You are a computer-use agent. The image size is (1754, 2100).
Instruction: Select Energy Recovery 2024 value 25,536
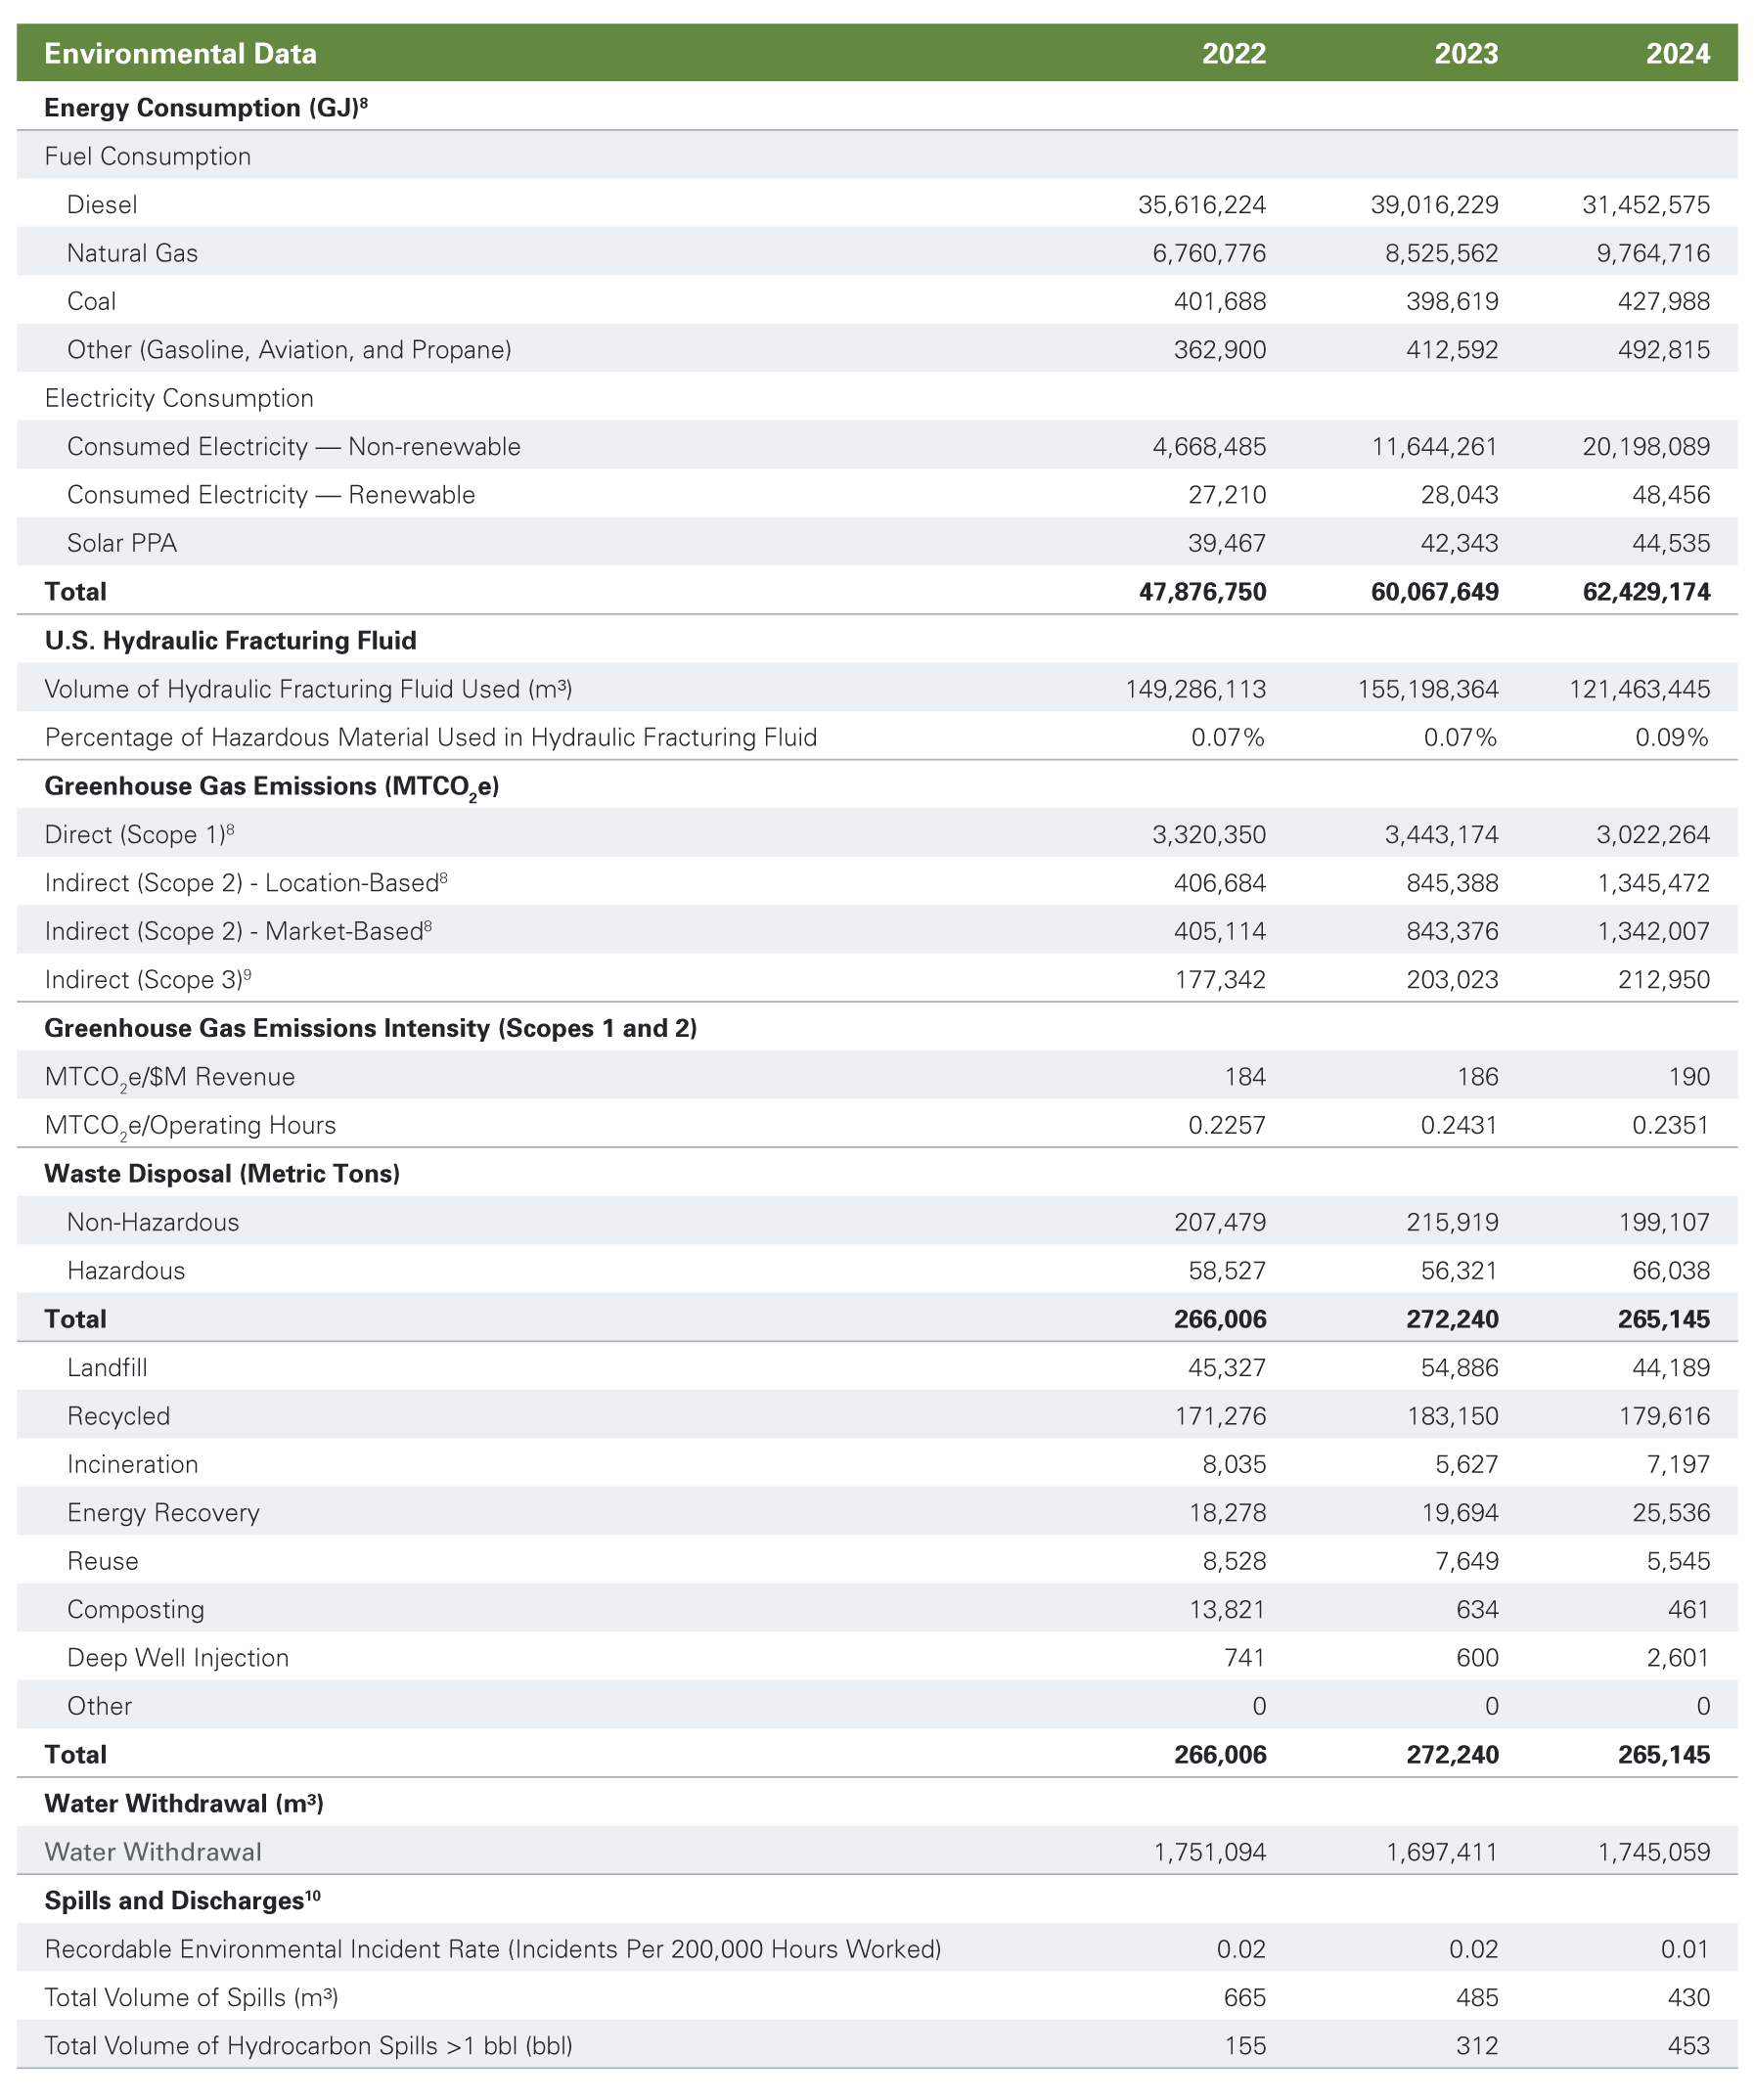click(x=1671, y=1512)
